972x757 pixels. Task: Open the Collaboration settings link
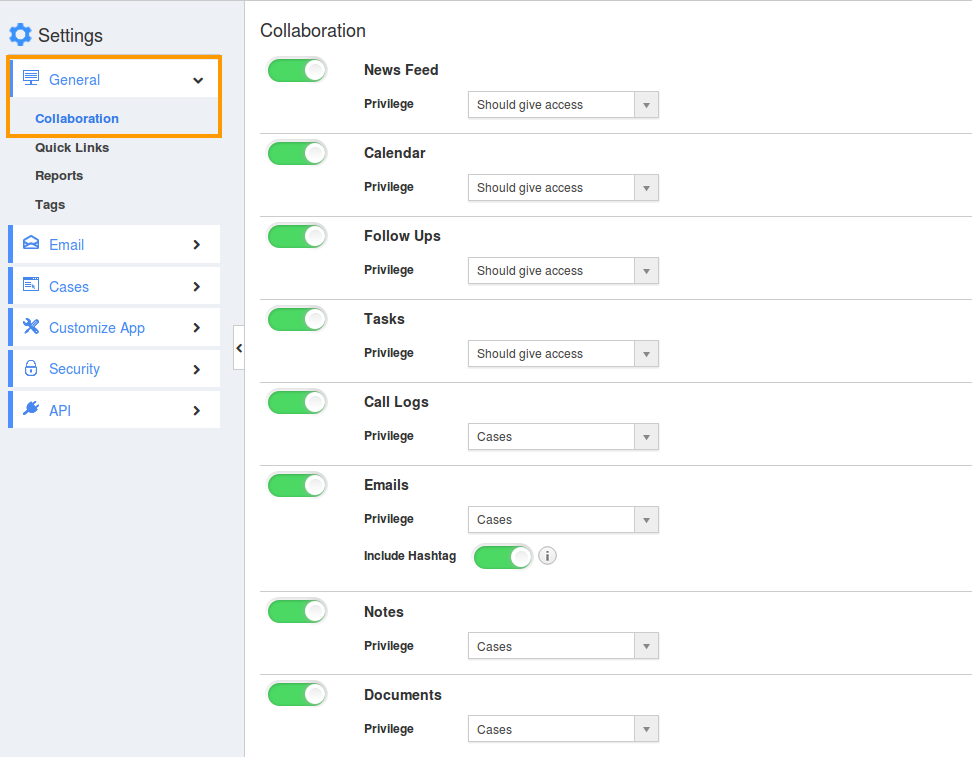click(77, 118)
